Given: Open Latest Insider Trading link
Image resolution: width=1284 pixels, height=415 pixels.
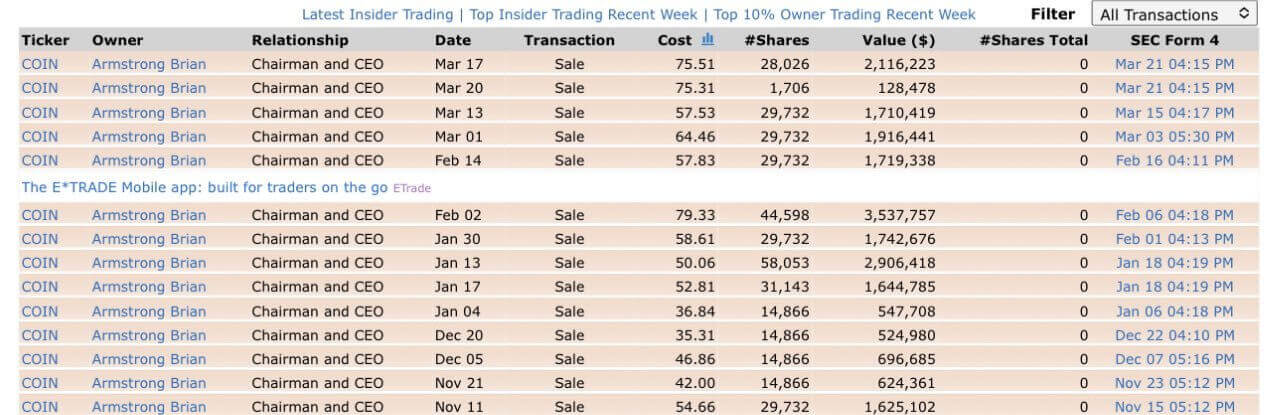Looking at the screenshot, I should (377, 14).
